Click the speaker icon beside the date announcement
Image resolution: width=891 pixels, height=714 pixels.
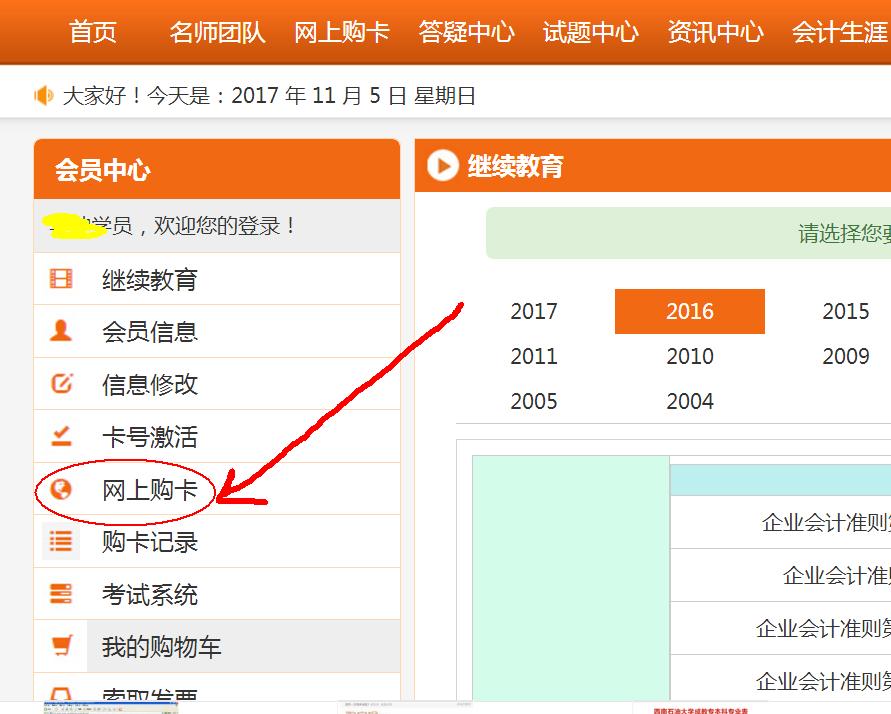coord(41,96)
